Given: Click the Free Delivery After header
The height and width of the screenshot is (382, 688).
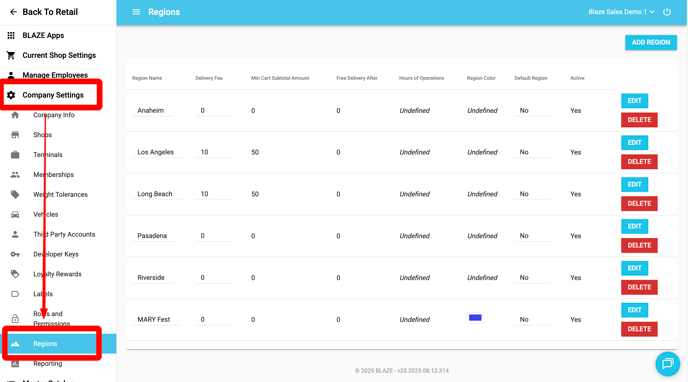Looking at the screenshot, I should pyautogui.click(x=357, y=78).
